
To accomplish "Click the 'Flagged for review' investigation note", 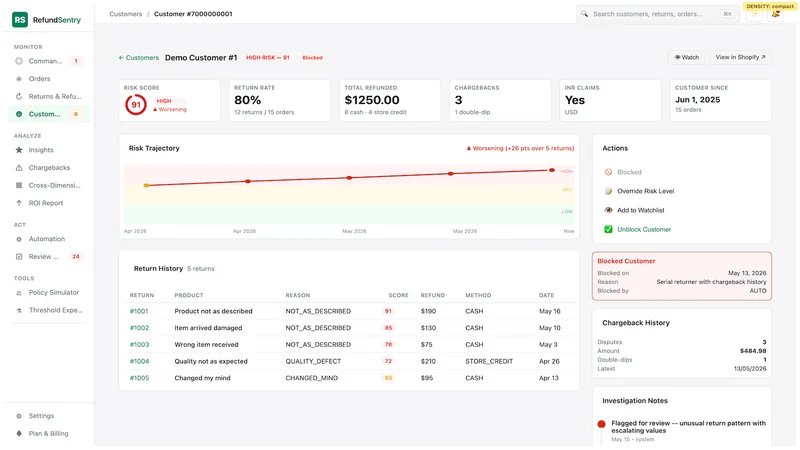I will (x=688, y=427).
